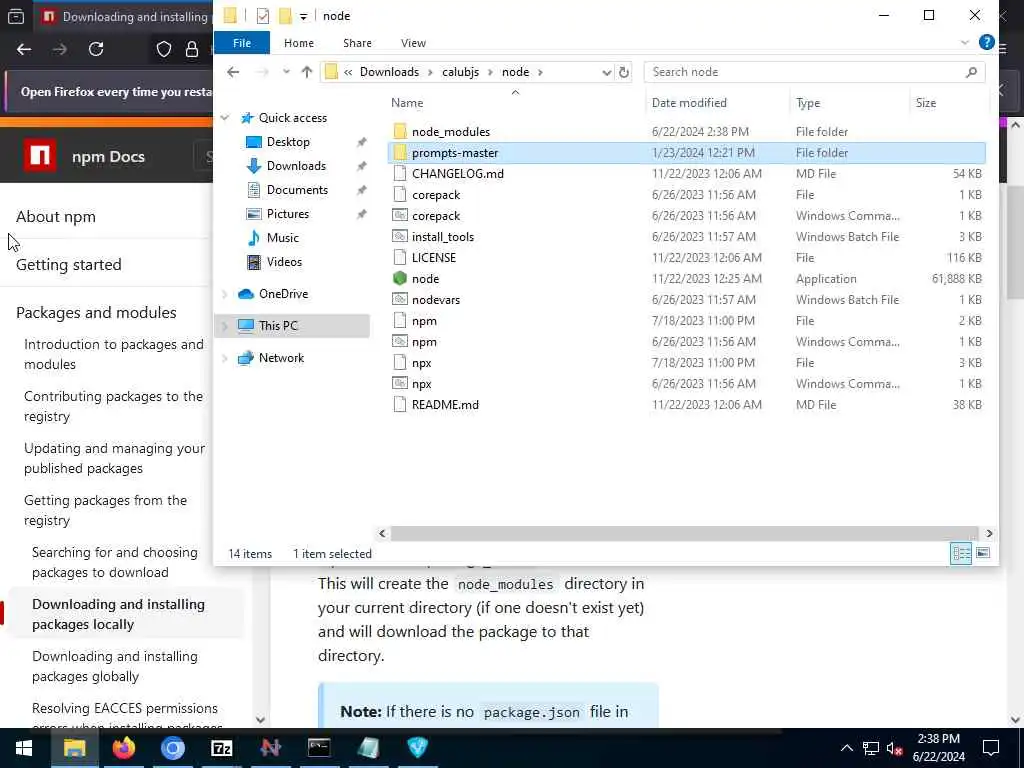This screenshot has width=1024, height=768.
Task: Click the Explorer back arrow
Action: (x=233, y=72)
